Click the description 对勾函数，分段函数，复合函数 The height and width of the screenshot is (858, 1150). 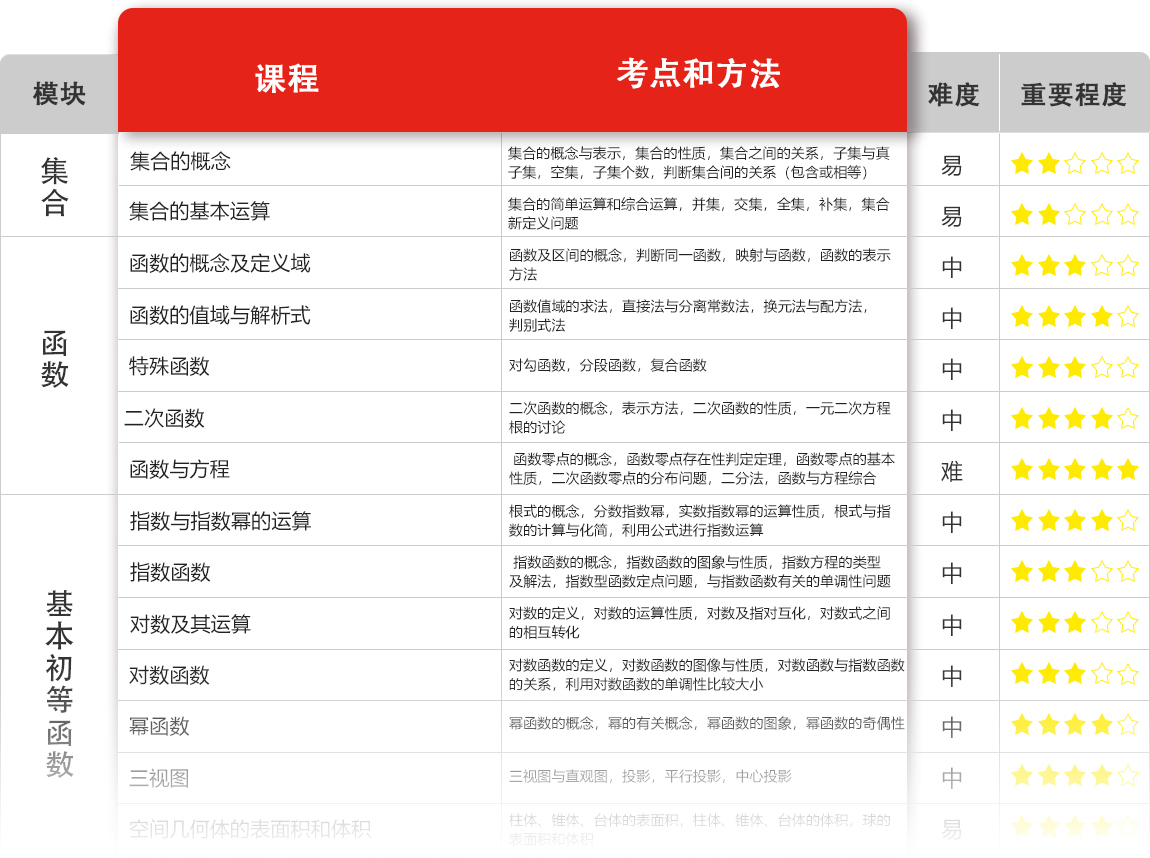tap(608, 365)
